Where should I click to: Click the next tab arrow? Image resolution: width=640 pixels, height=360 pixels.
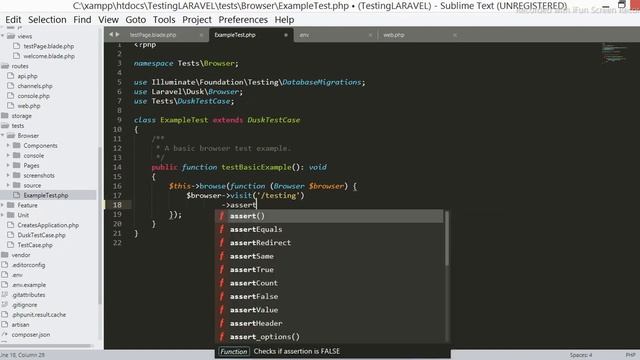pyautogui.click(x=118, y=35)
